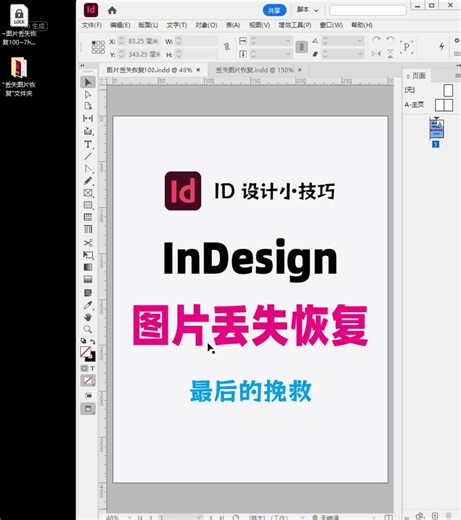Select the Page tool
461x520 pixels.
pos(88,106)
